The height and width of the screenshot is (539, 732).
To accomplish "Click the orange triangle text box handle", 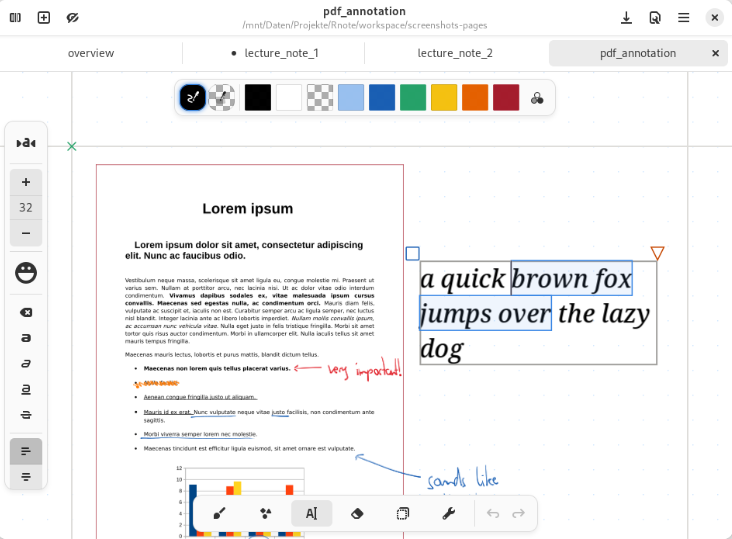I will [x=657, y=253].
